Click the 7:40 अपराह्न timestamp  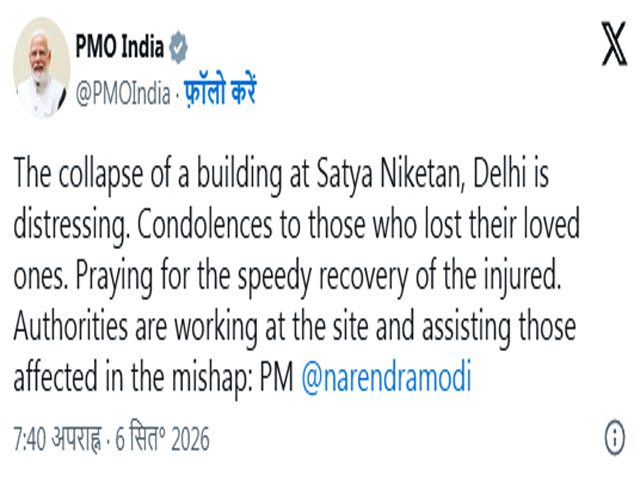coord(57,438)
